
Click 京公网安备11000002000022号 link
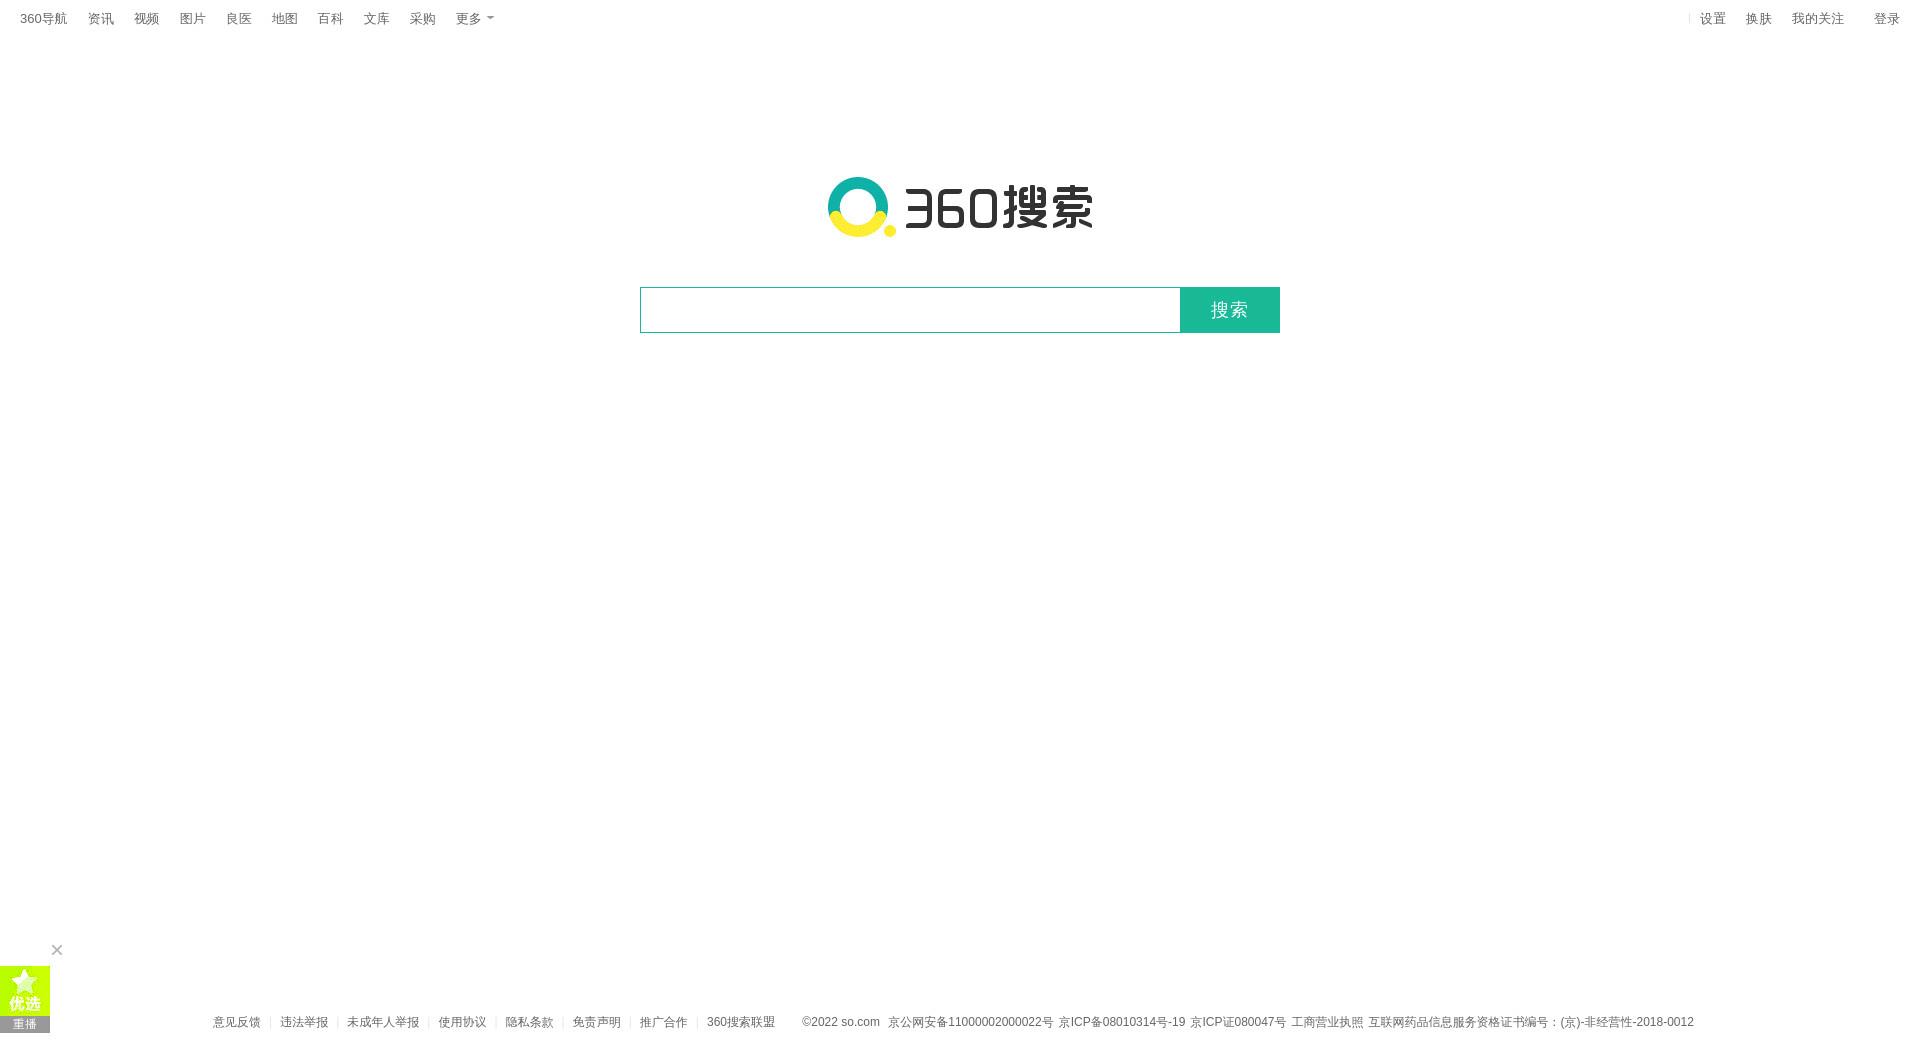pyautogui.click(x=971, y=1022)
